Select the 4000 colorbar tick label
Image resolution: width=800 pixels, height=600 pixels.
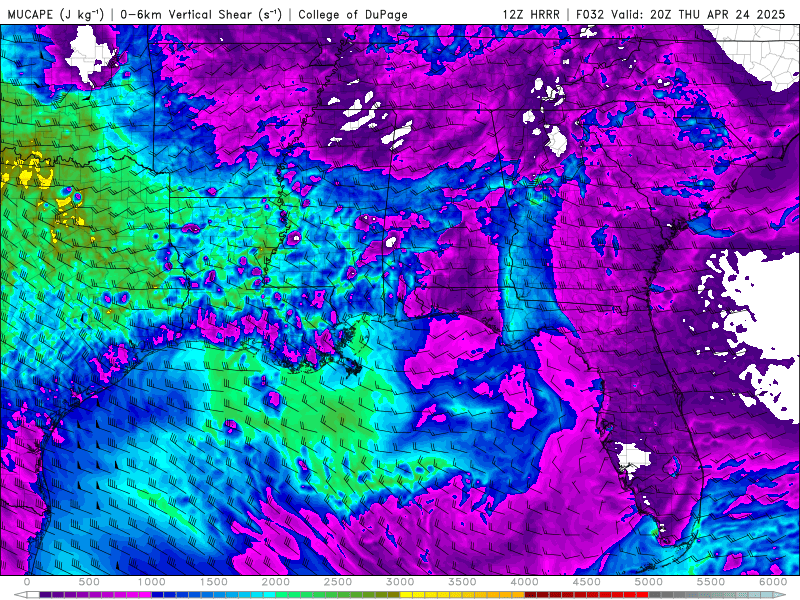coord(524,582)
